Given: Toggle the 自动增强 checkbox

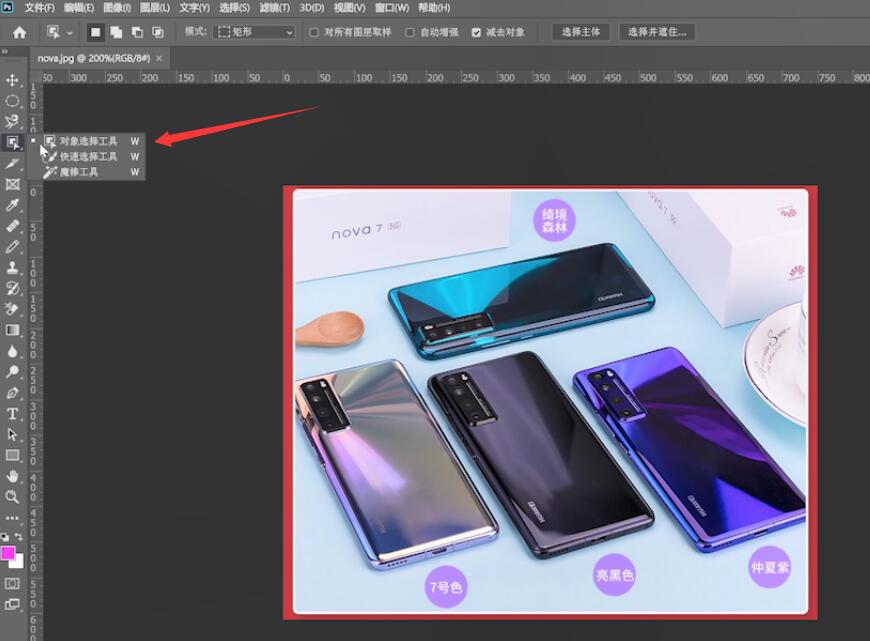Looking at the screenshot, I should point(410,32).
